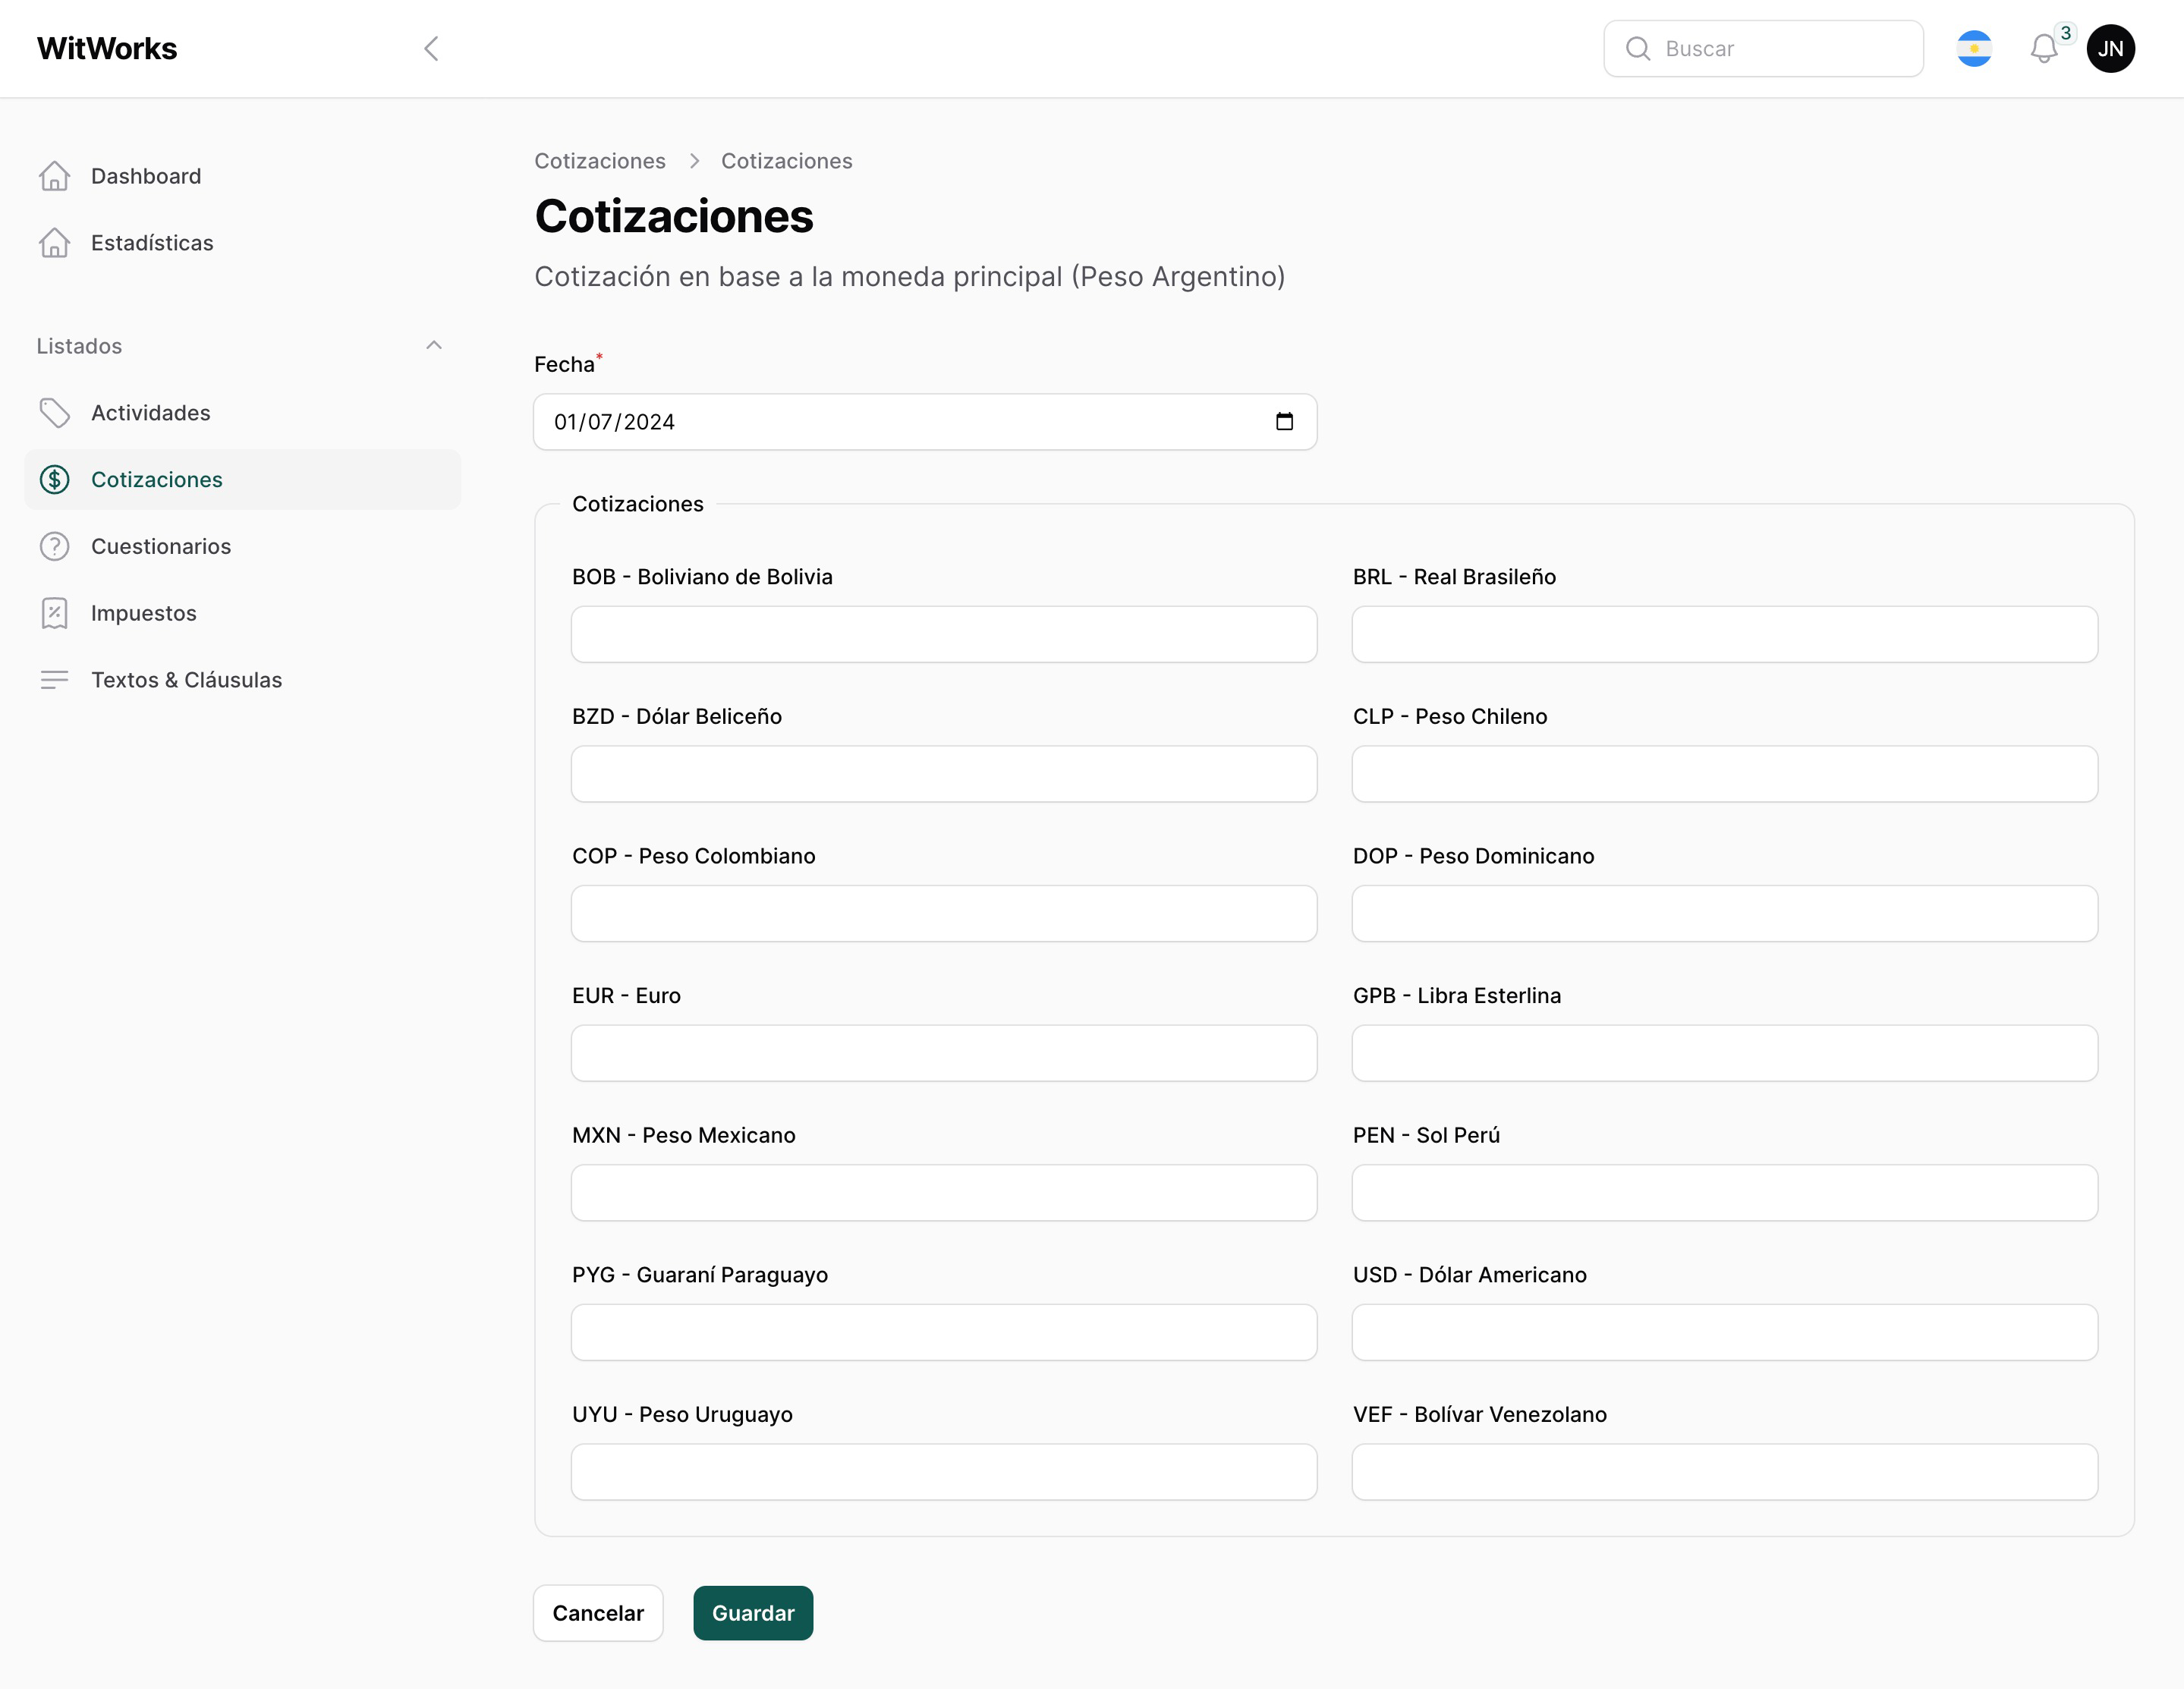Focus the BOB Boliviano input

point(944,634)
